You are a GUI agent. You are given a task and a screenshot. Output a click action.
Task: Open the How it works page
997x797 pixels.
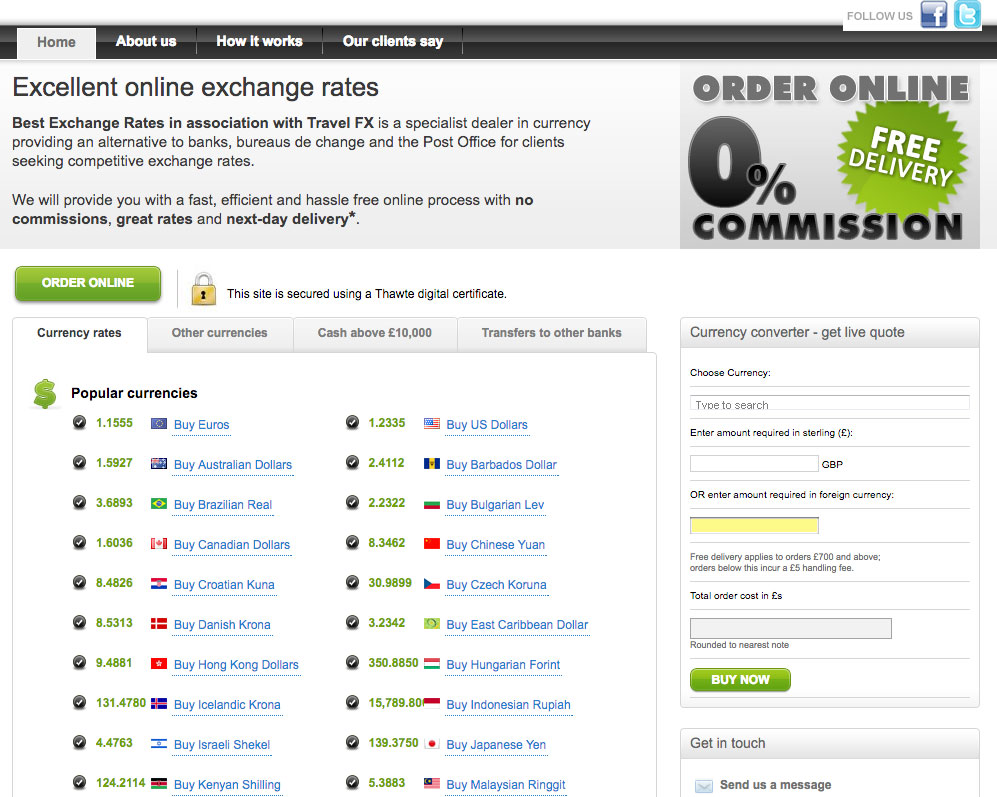click(x=259, y=41)
